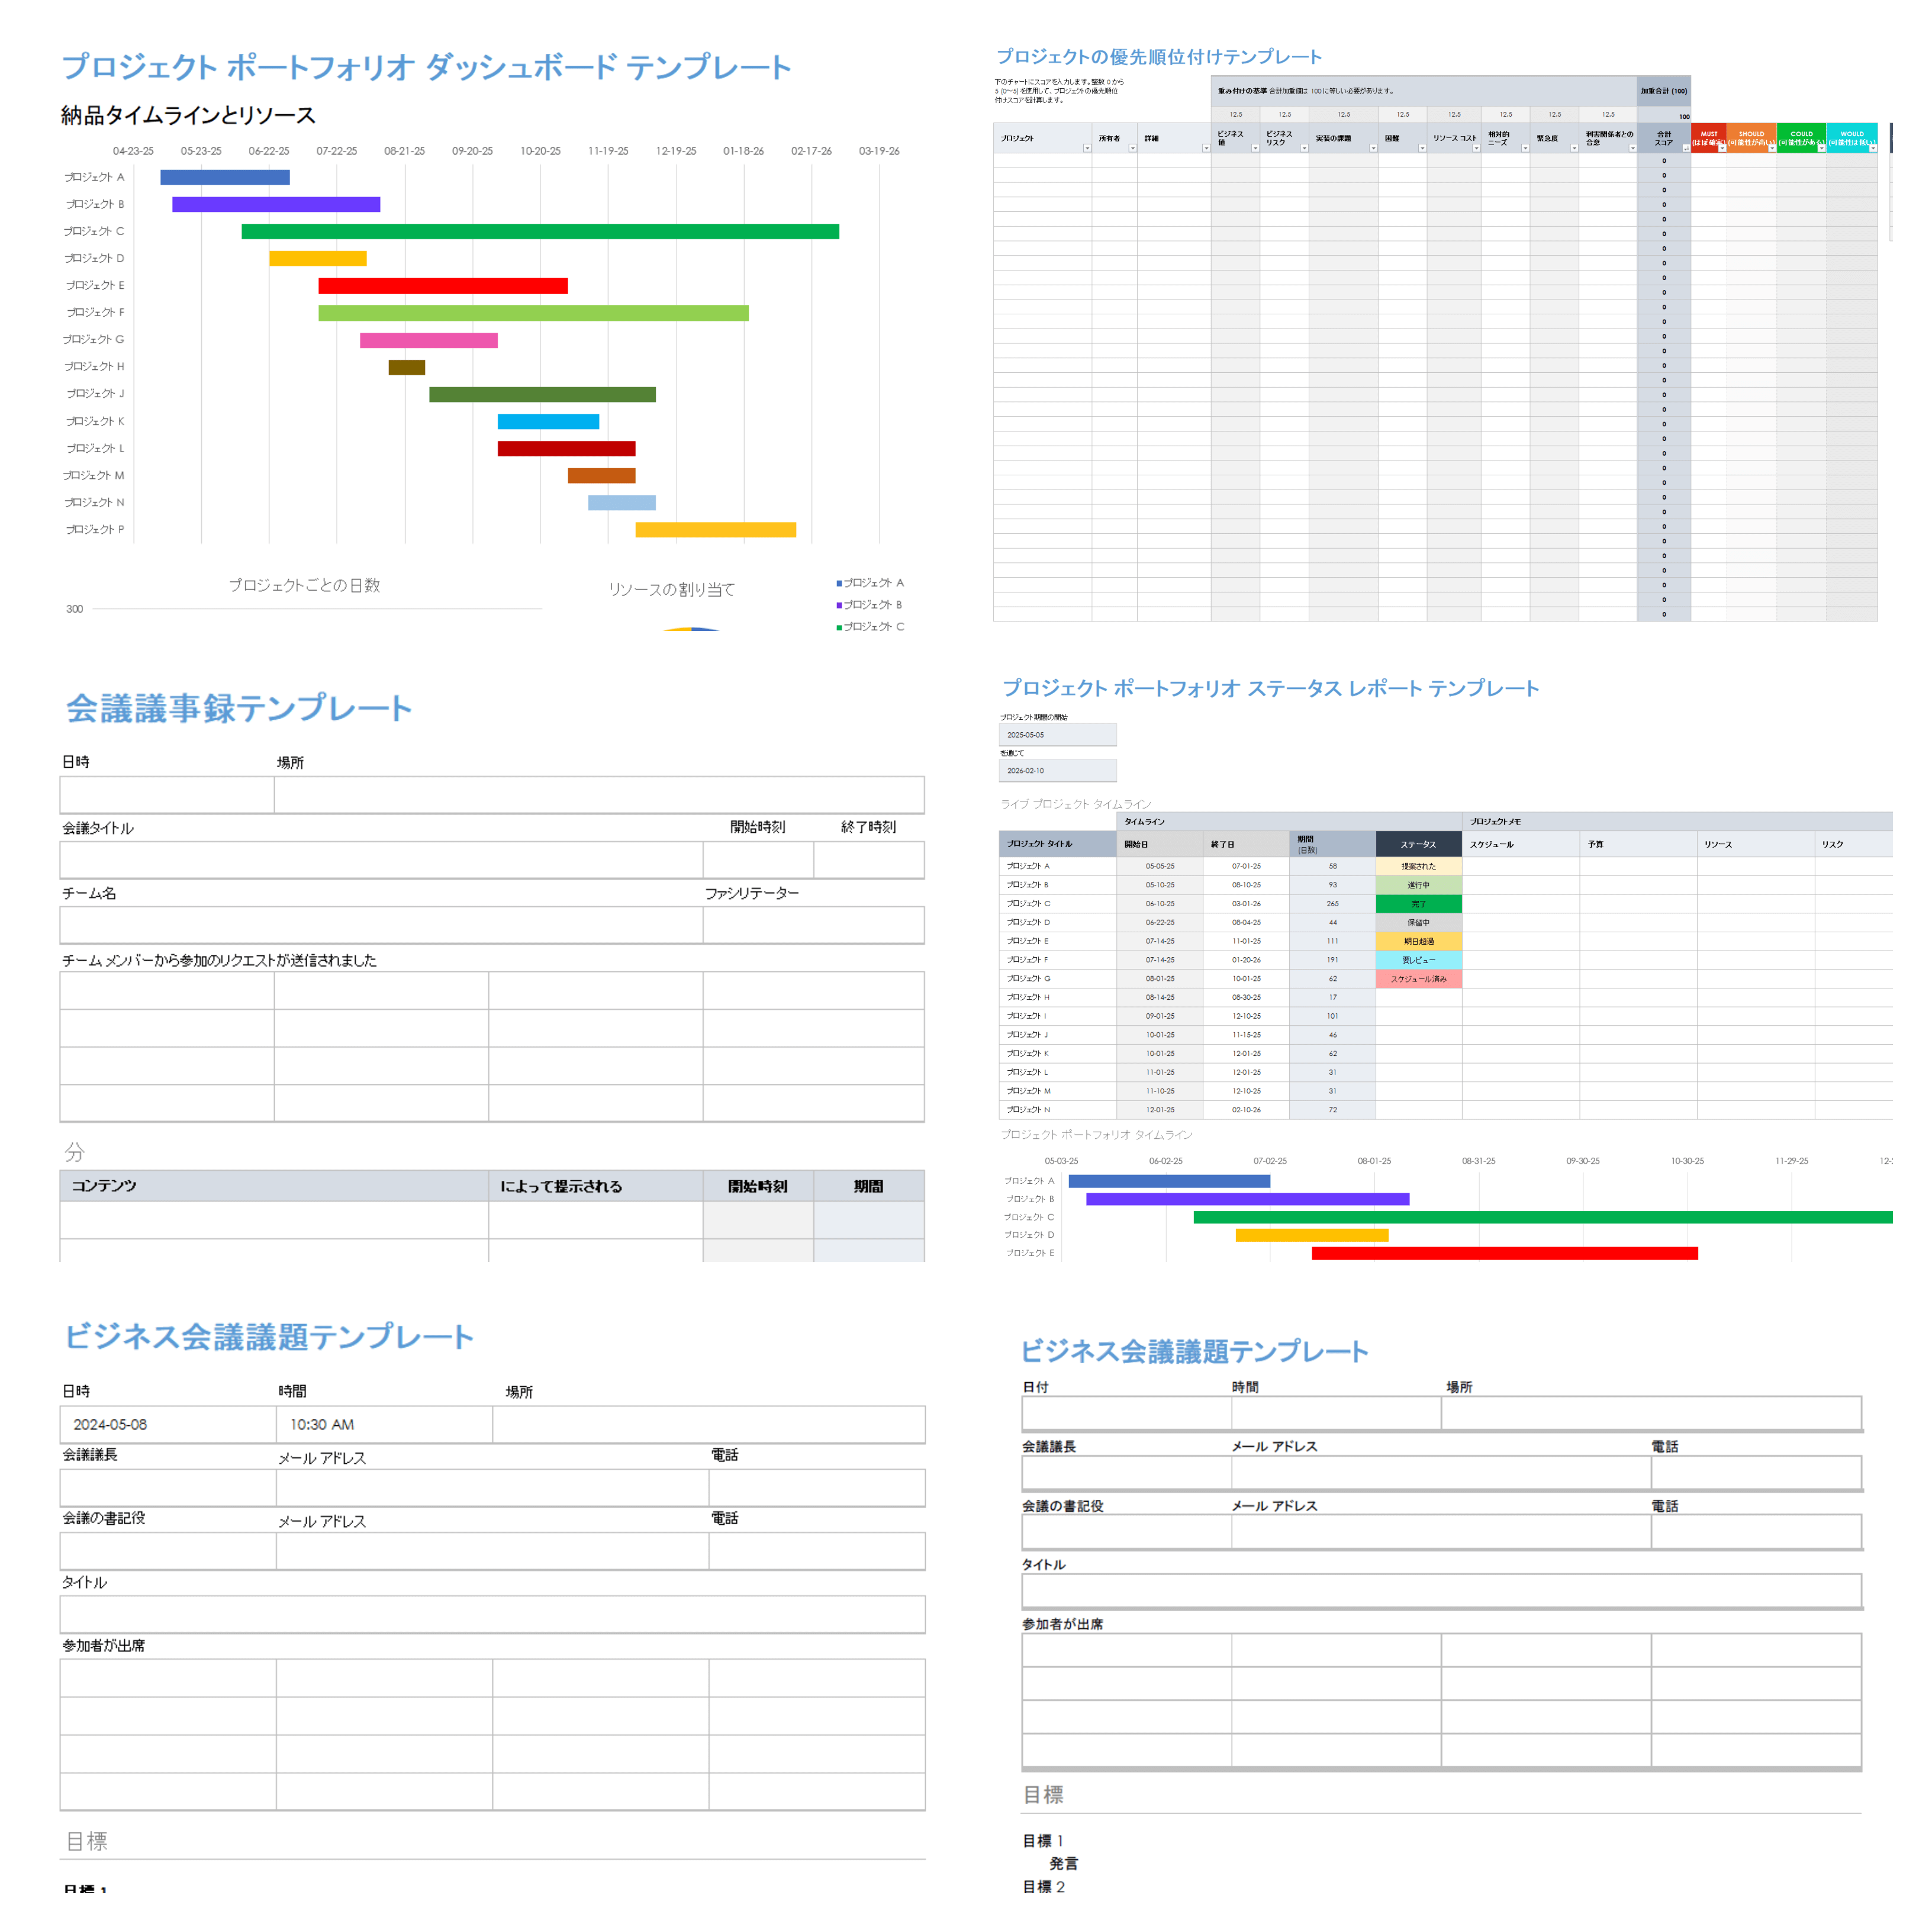This screenshot has height=1932, width=1932.
Task: Open the ビジネス値 column filter dropdown
Action: pyautogui.click(x=1255, y=148)
